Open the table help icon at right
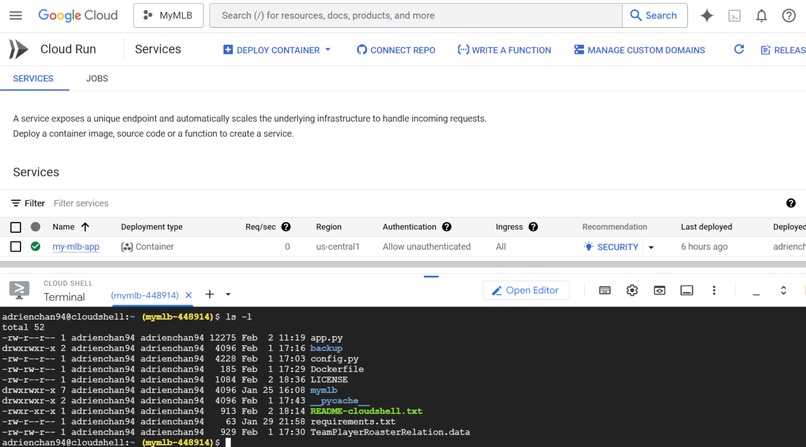The image size is (806, 447). point(791,203)
